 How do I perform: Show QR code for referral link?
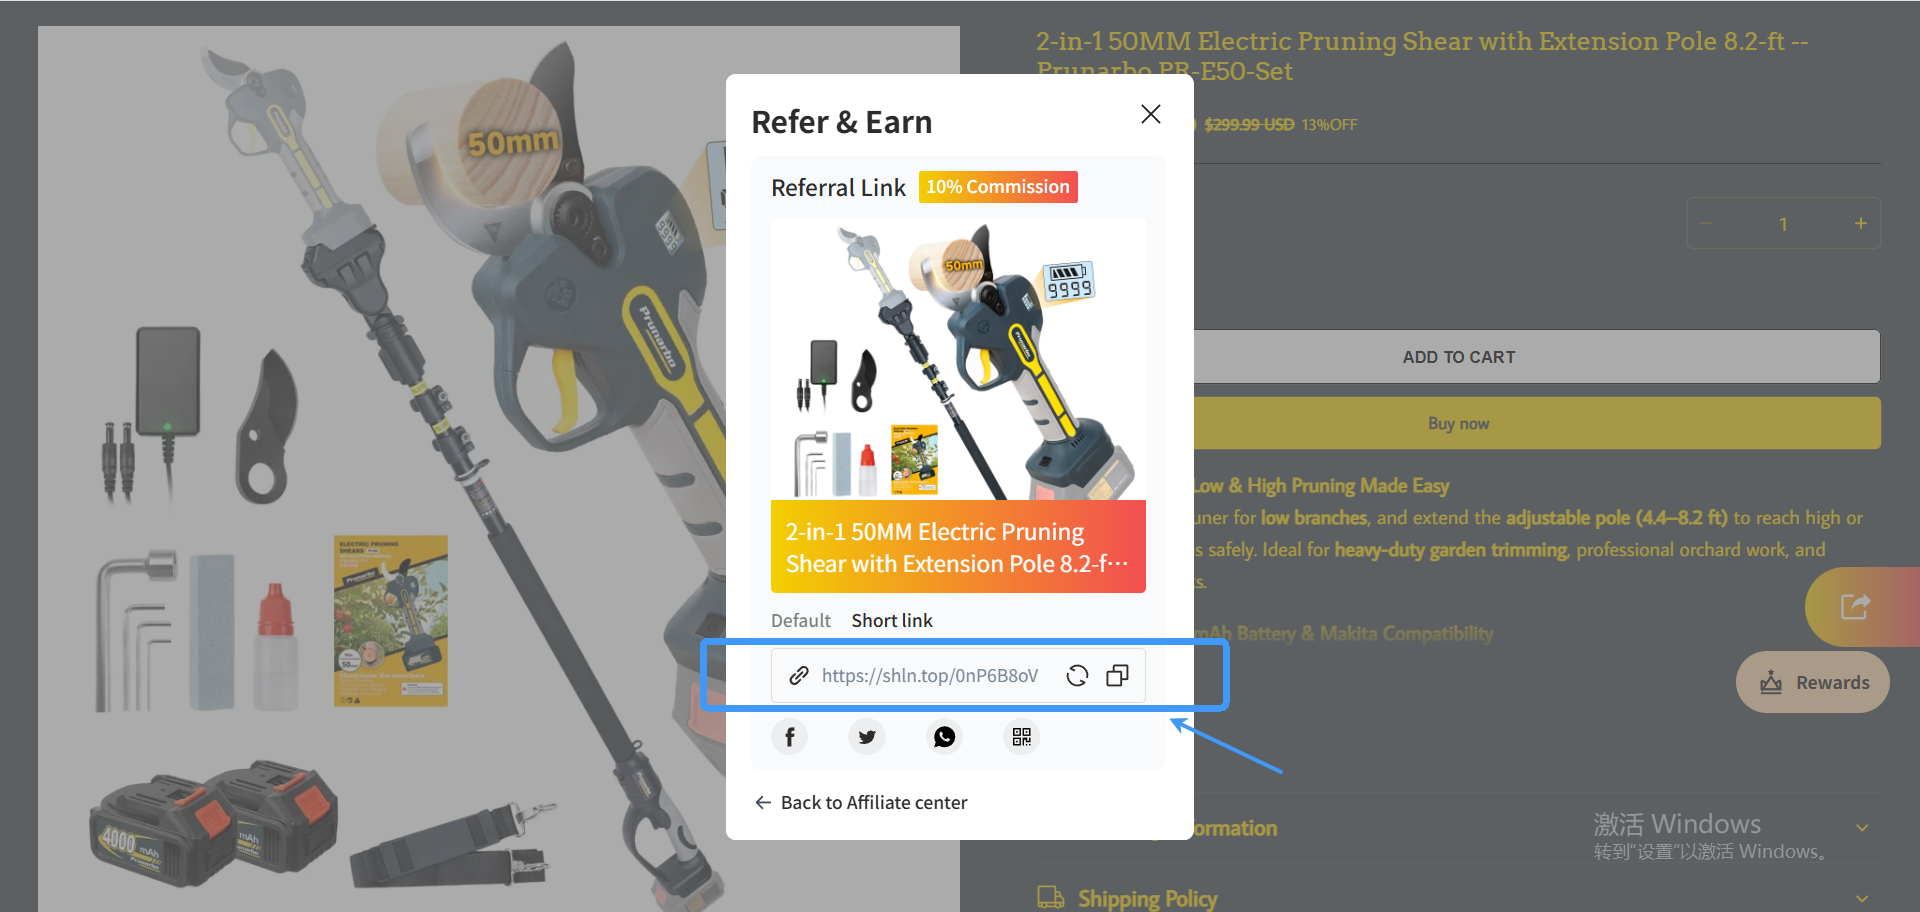[1021, 737]
